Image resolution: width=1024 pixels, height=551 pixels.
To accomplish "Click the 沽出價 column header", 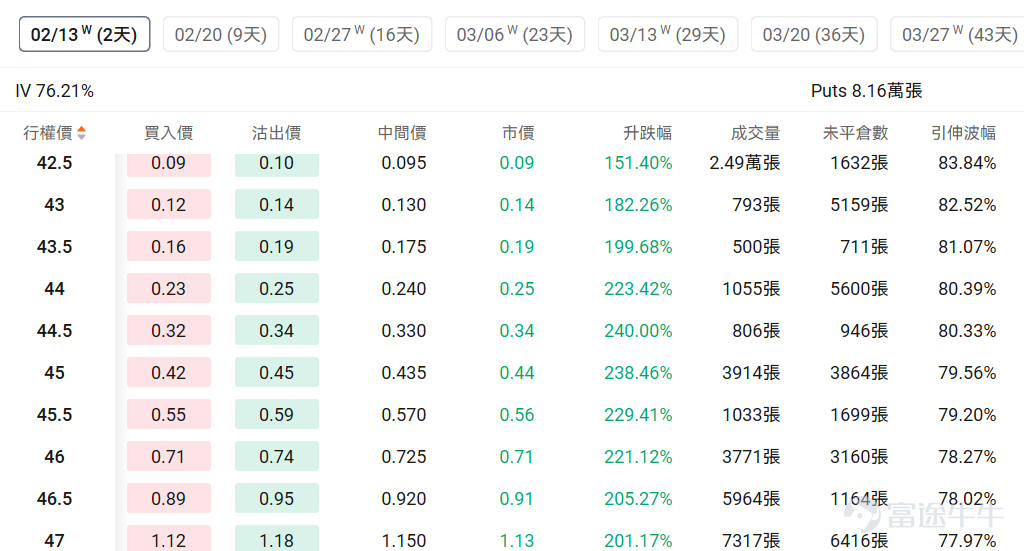I will pos(276,133).
